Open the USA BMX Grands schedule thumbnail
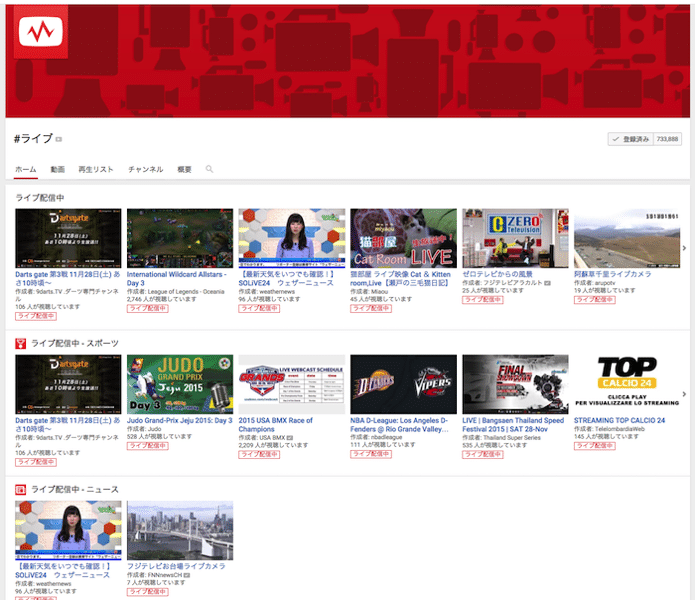The image size is (695, 600). [x=292, y=384]
